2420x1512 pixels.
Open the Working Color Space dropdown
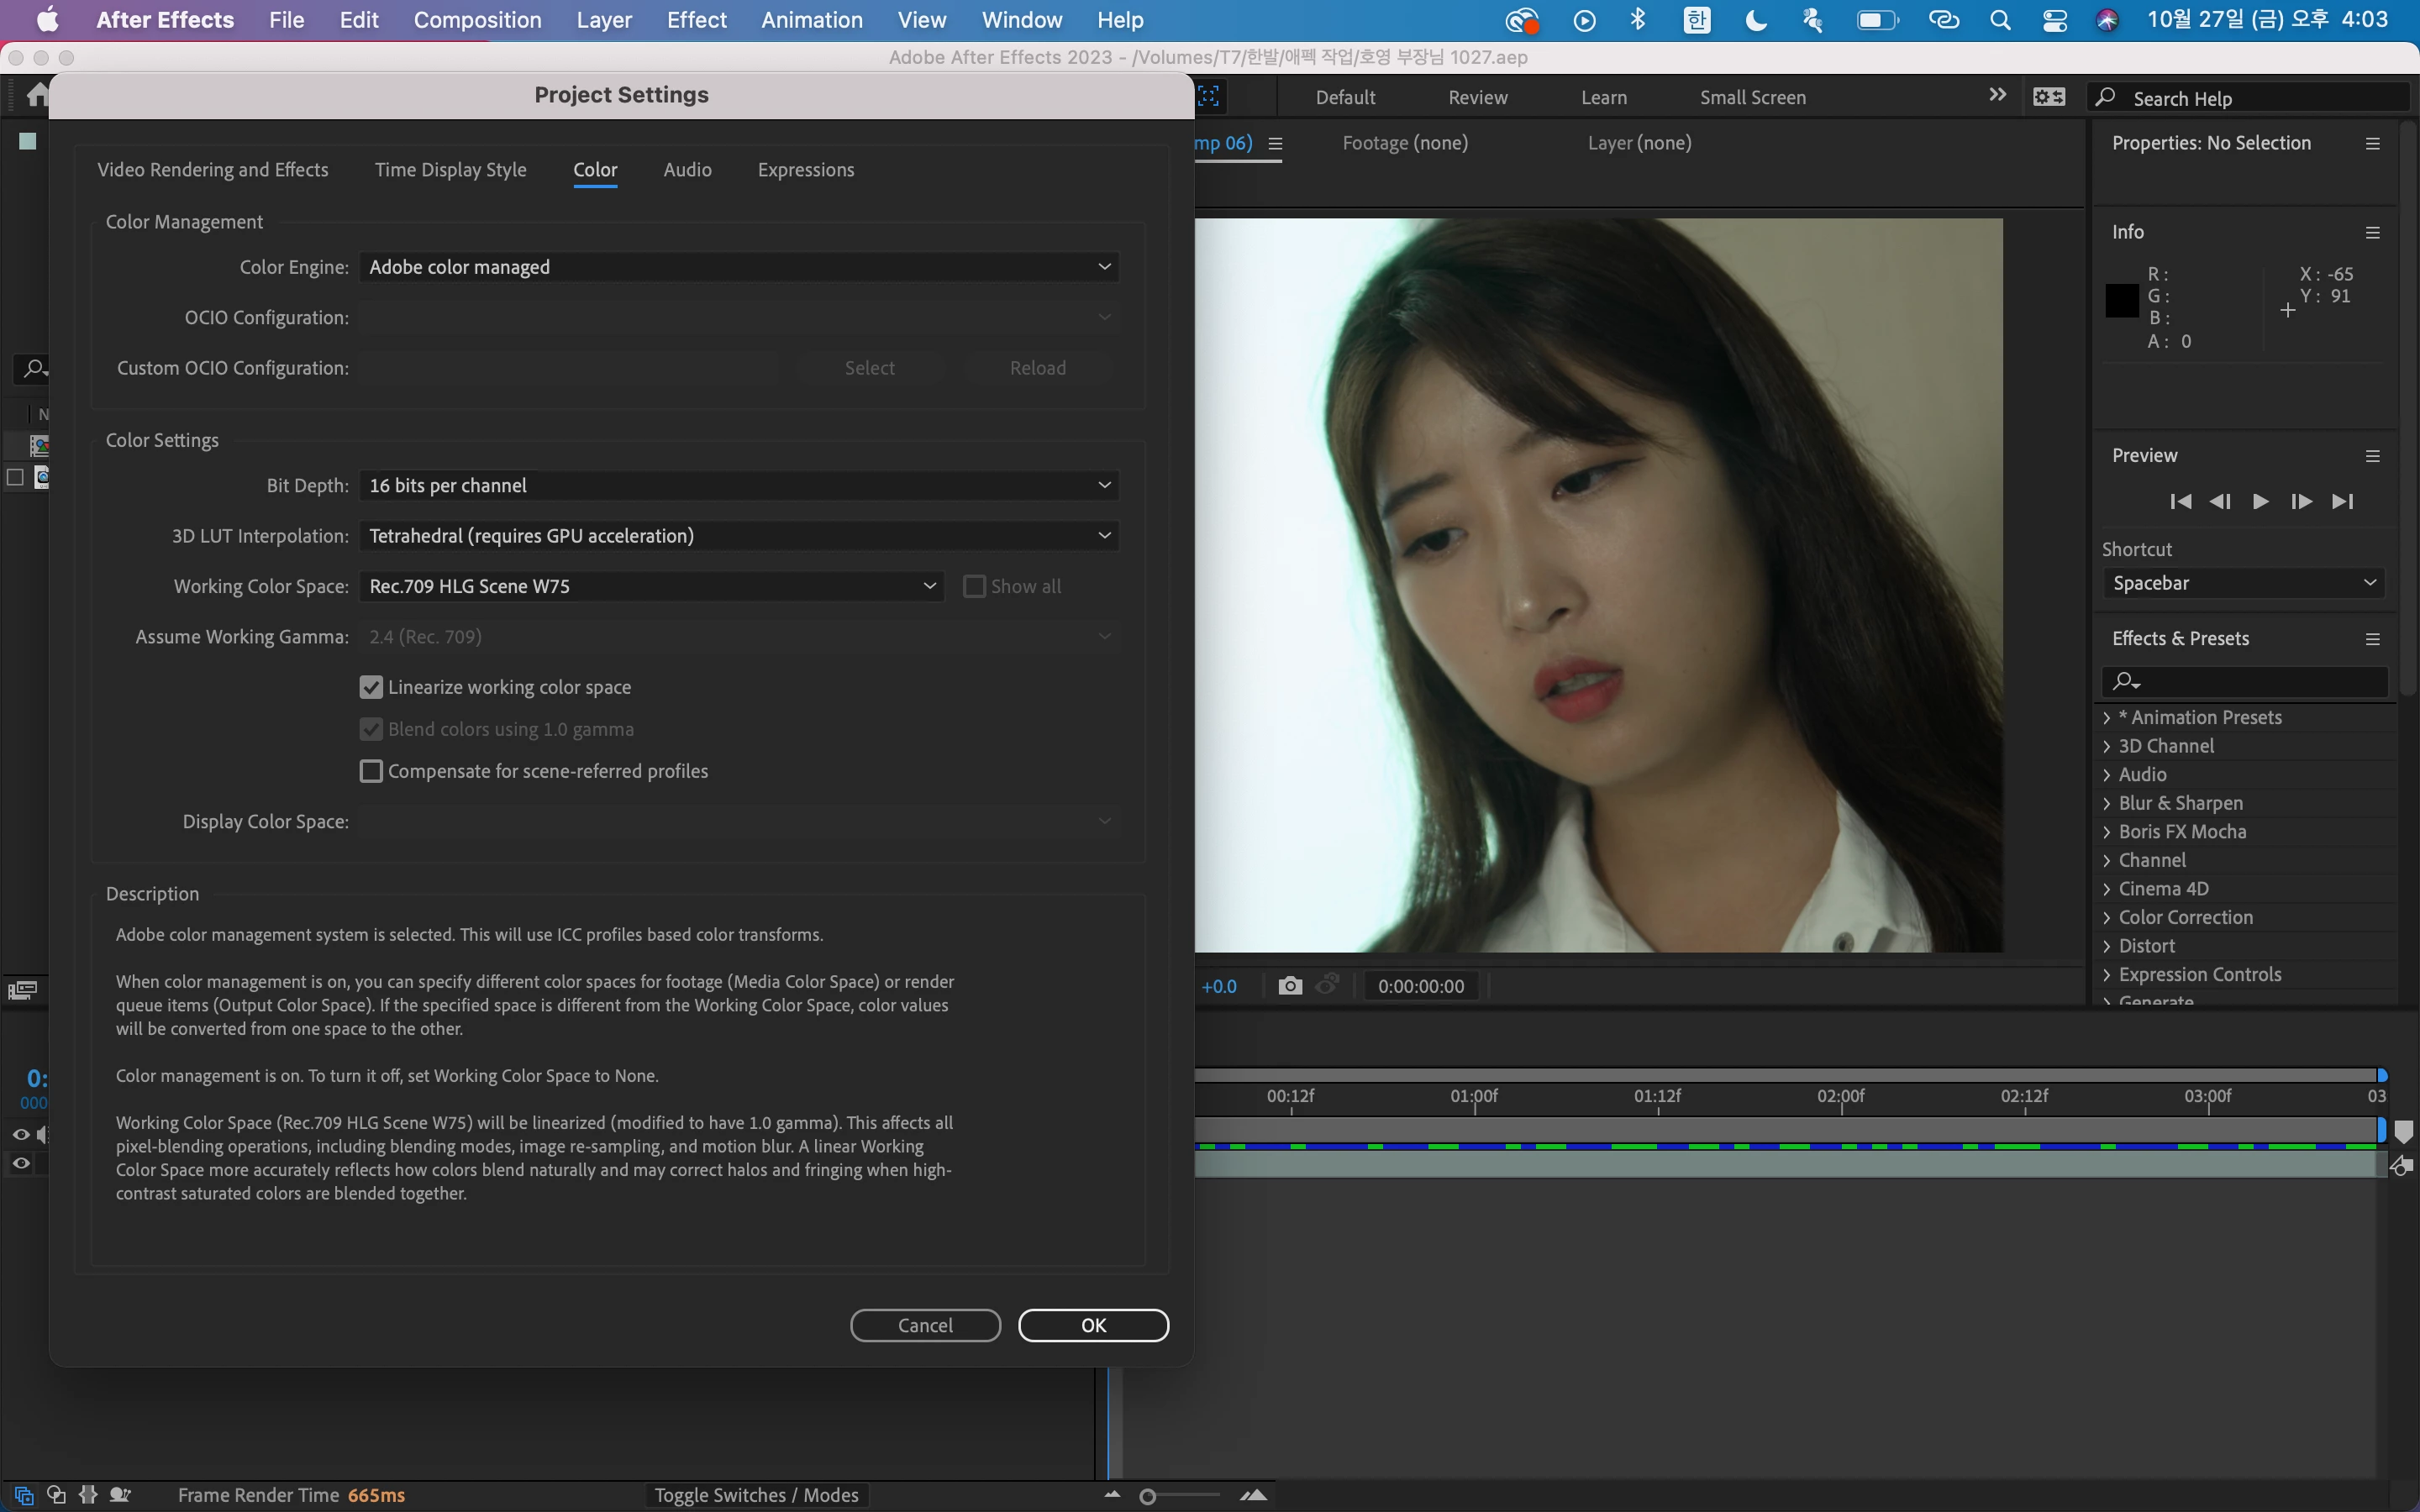tap(651, 586)
